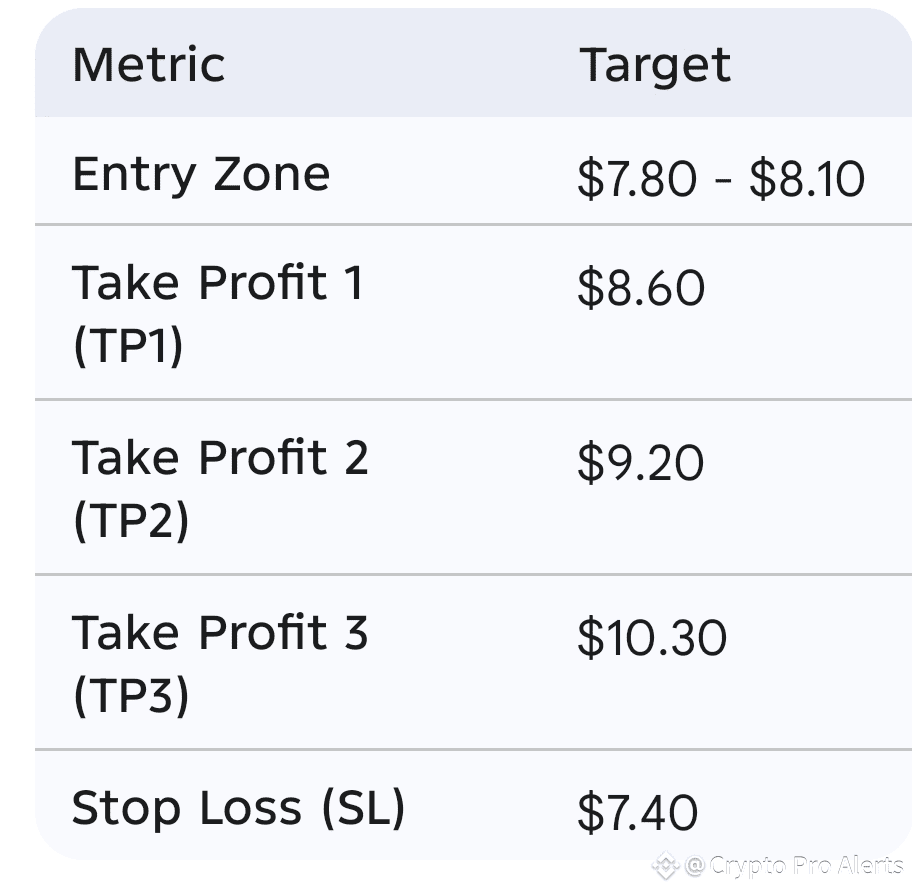This screenshot has width=912, height=891.
Task: Select the $8.10 upper entry price
Action: [806, 181]
